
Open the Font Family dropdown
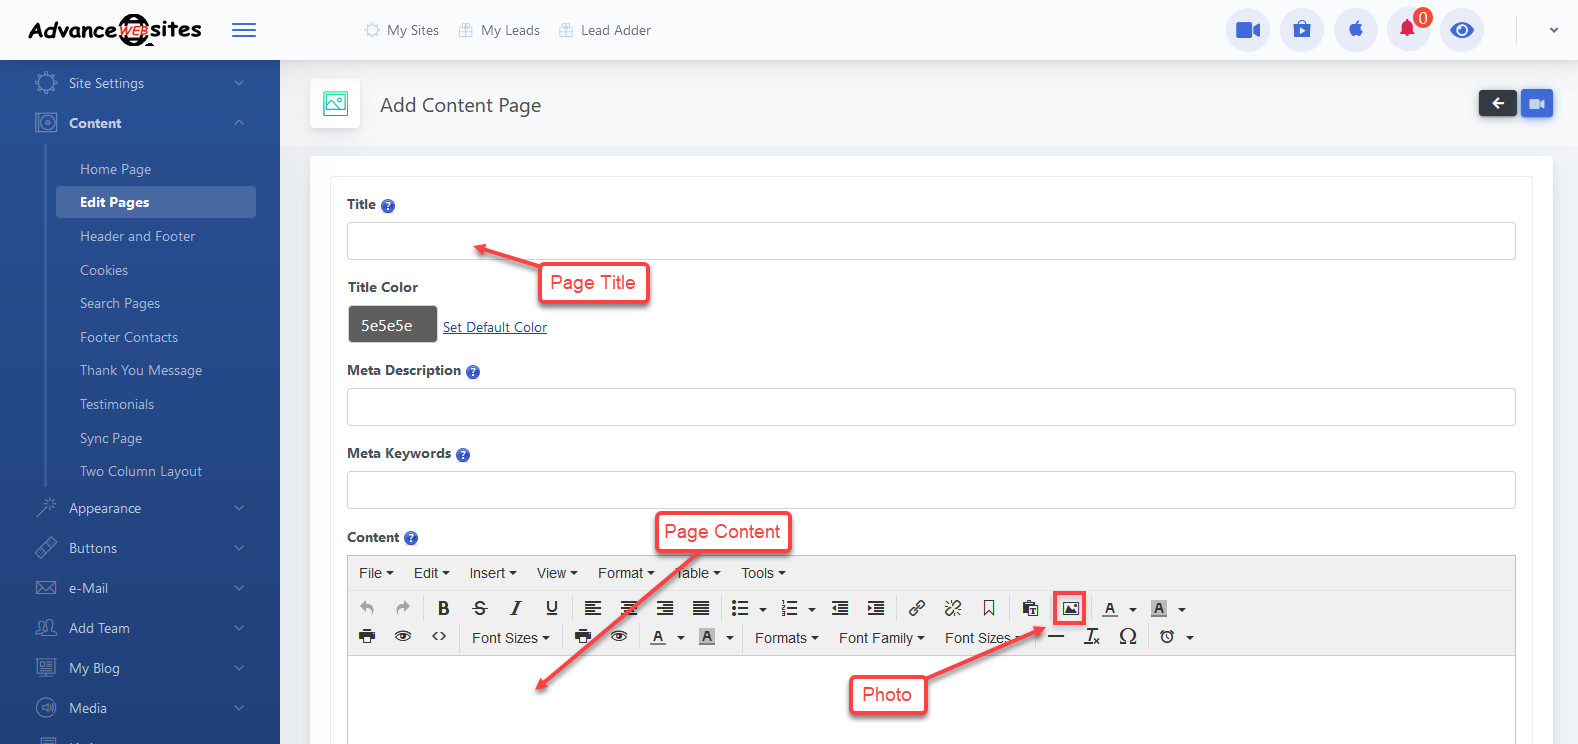pyautogui.click(x=881, y=638)
